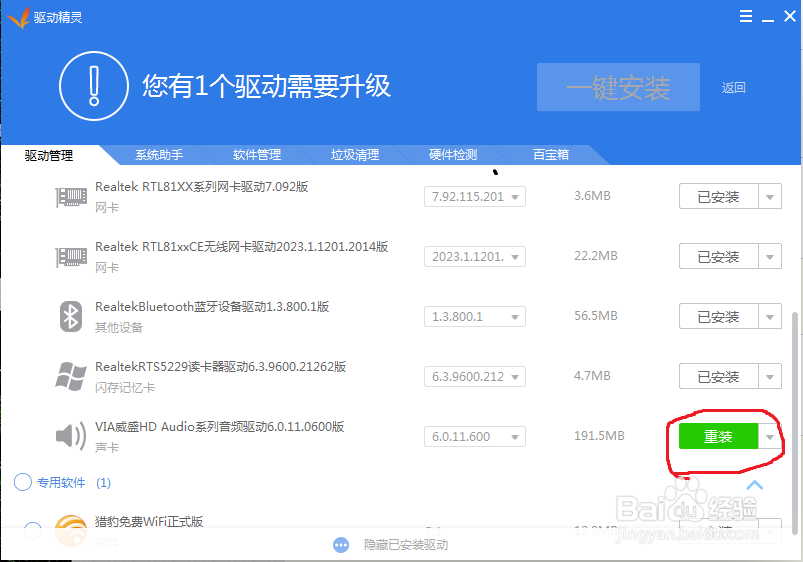The width and height of the screenshot is (803, 562).
Task: Click text VIA威盛HD Audio系列音频驱动6.0.11.0600版
Action: click(x=220, y=427)
